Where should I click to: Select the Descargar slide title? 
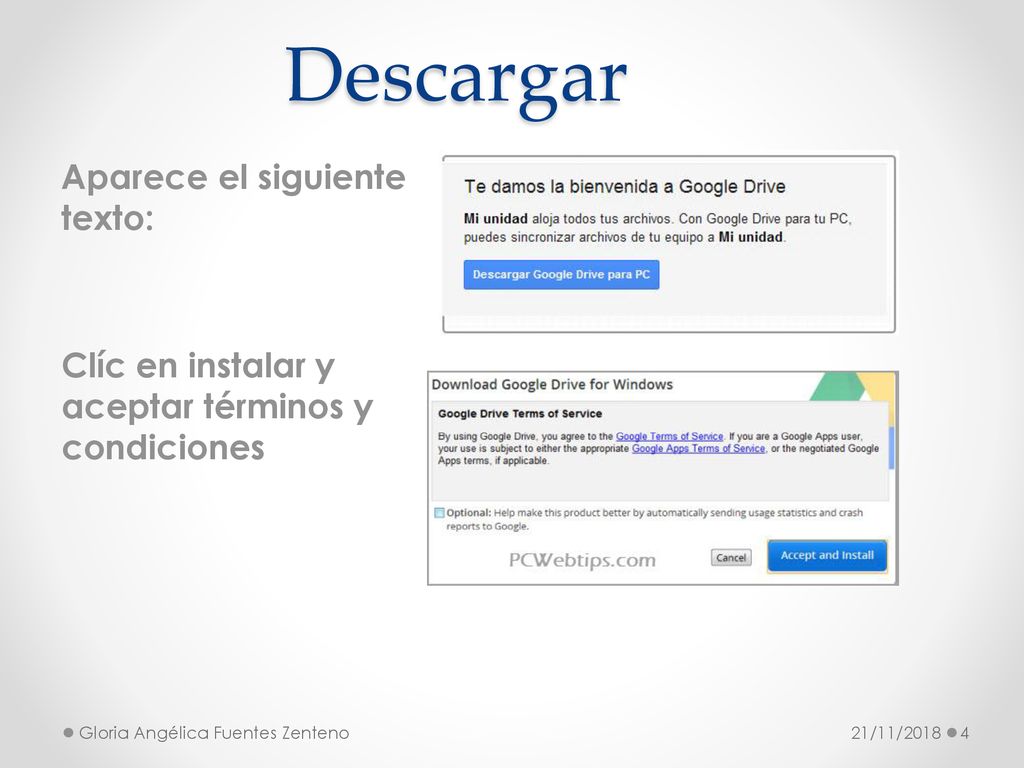456,81
